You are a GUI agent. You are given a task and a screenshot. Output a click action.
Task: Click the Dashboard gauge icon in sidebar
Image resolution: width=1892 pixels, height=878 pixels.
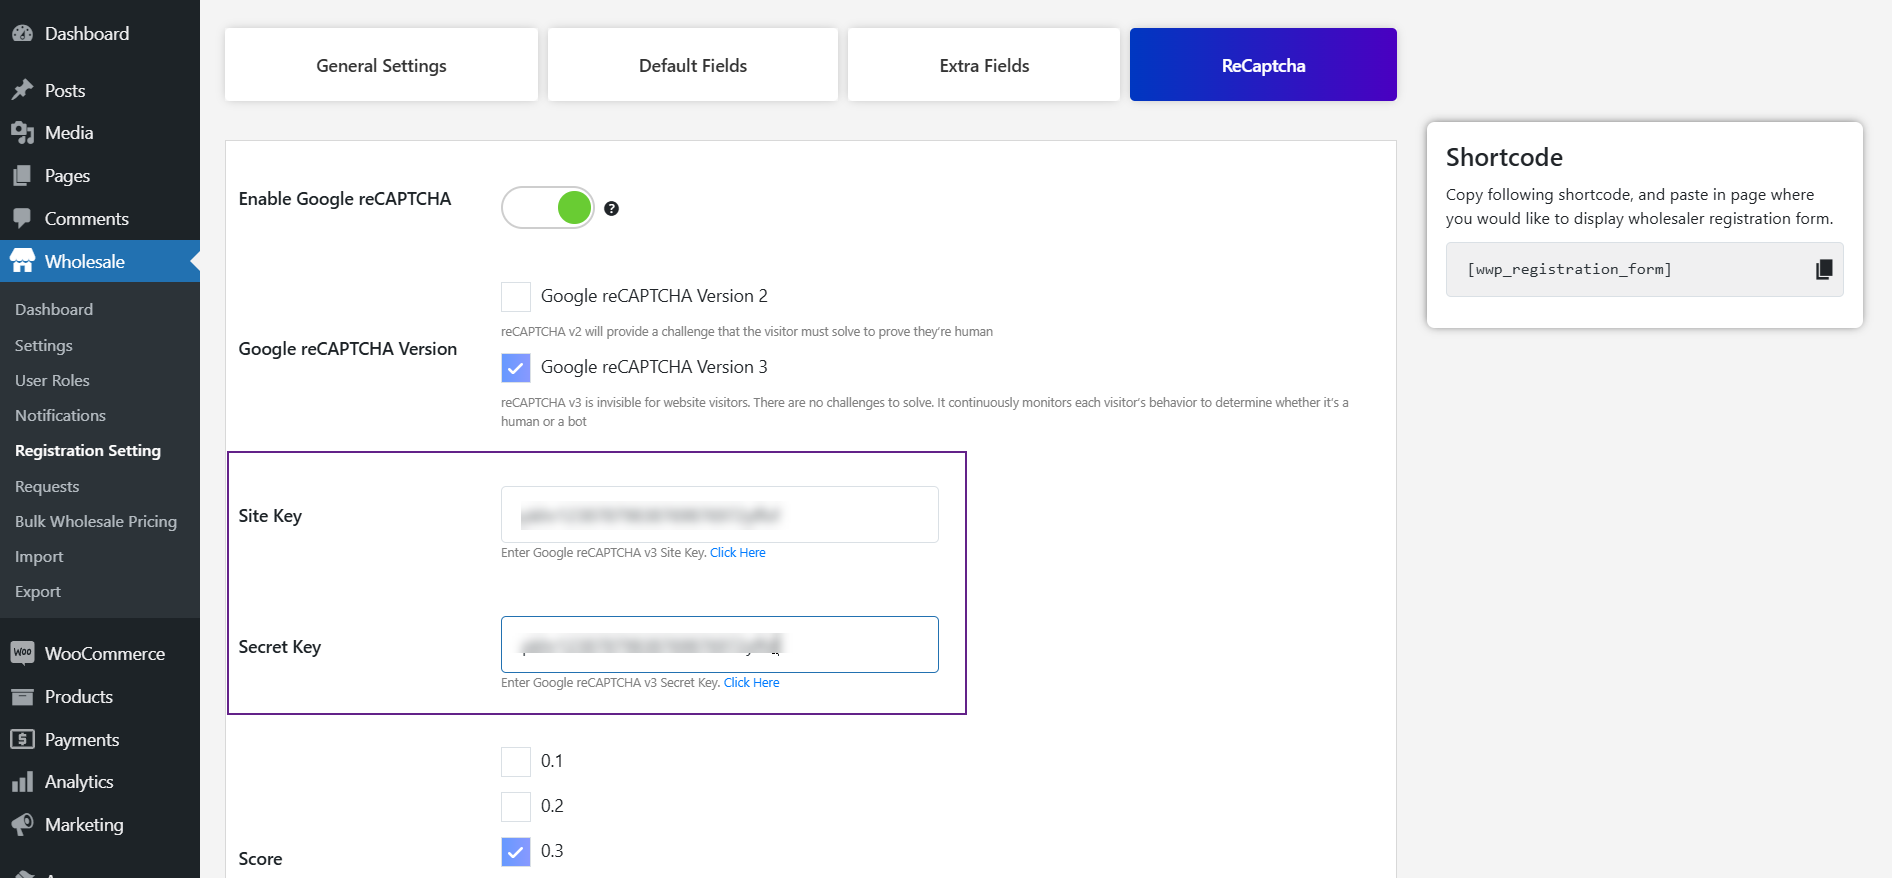point(22,33)
